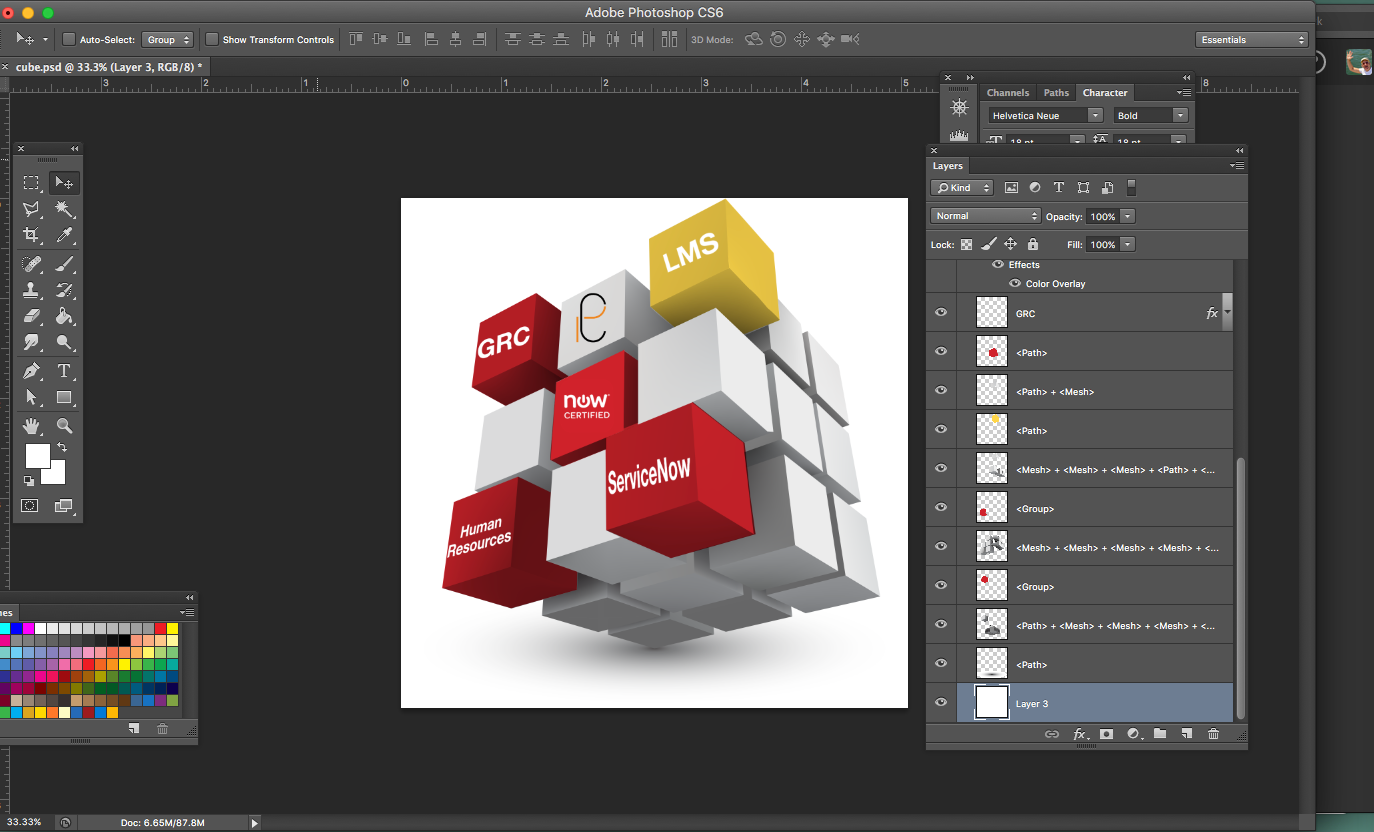Add a layer mask
Image resolution: width=1374 pixels, height=832 pixels.
tap(1107, 734)
